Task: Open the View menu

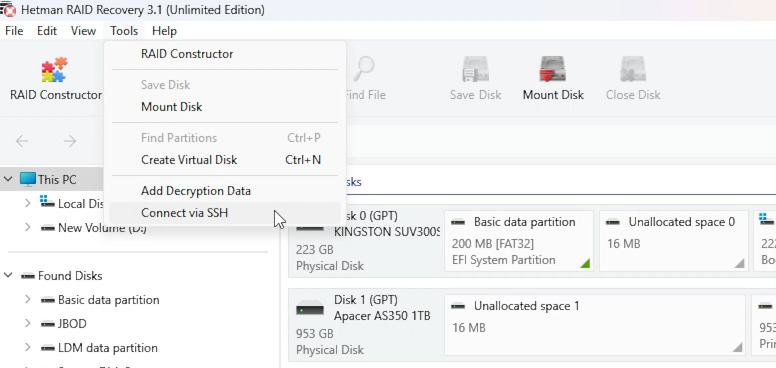Action: click(83, 31)
